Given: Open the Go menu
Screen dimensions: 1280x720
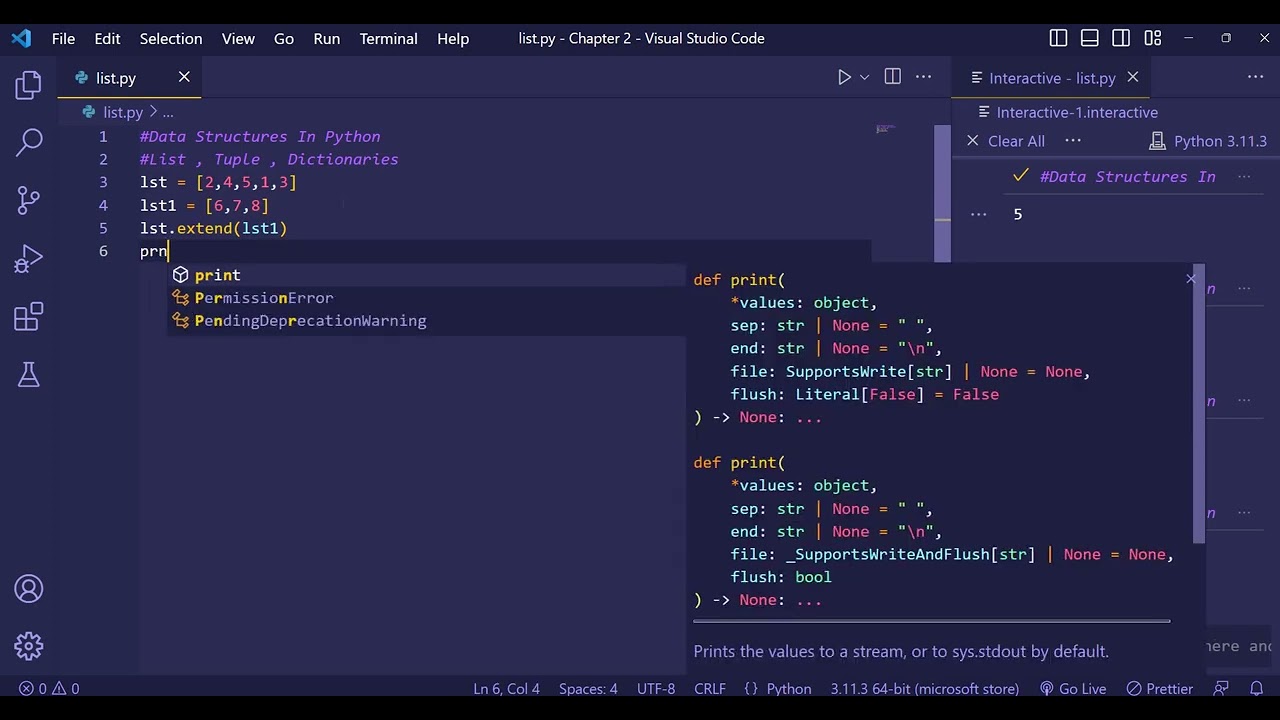Looking at the screenshot, I should pos(284,38).
